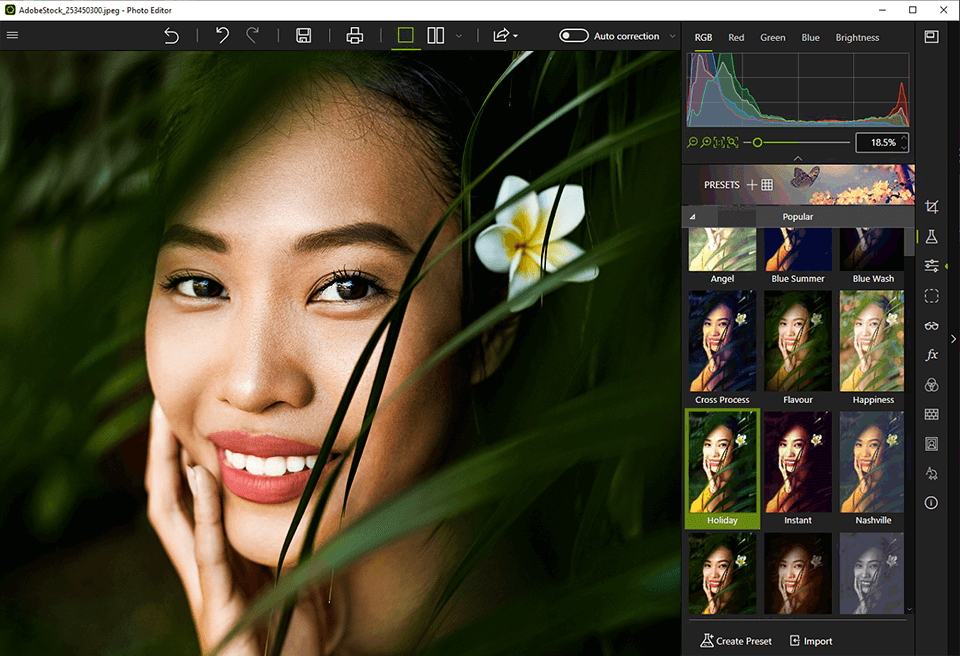Image resolution: width=960 pixels, height=656 pixels.
Task: Open the image info icon
Action: [x=931, y=503]
